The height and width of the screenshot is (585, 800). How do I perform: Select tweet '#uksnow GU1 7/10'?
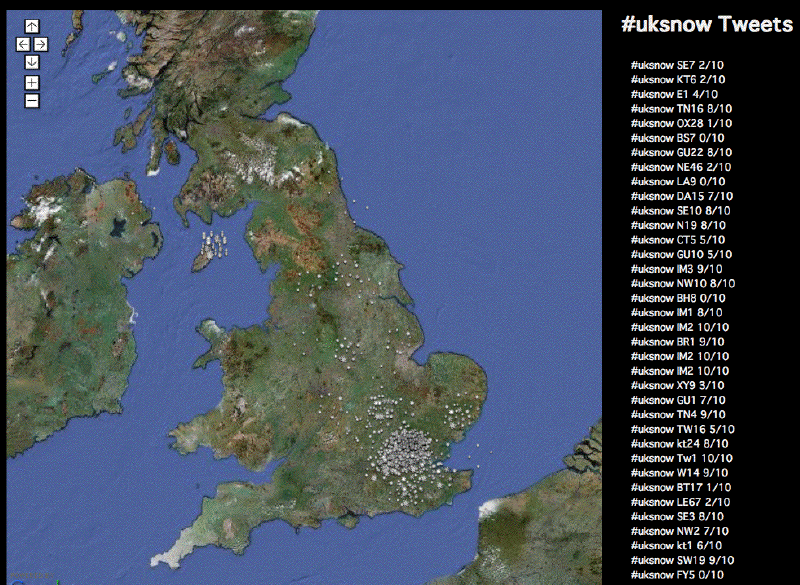(678, 400)
